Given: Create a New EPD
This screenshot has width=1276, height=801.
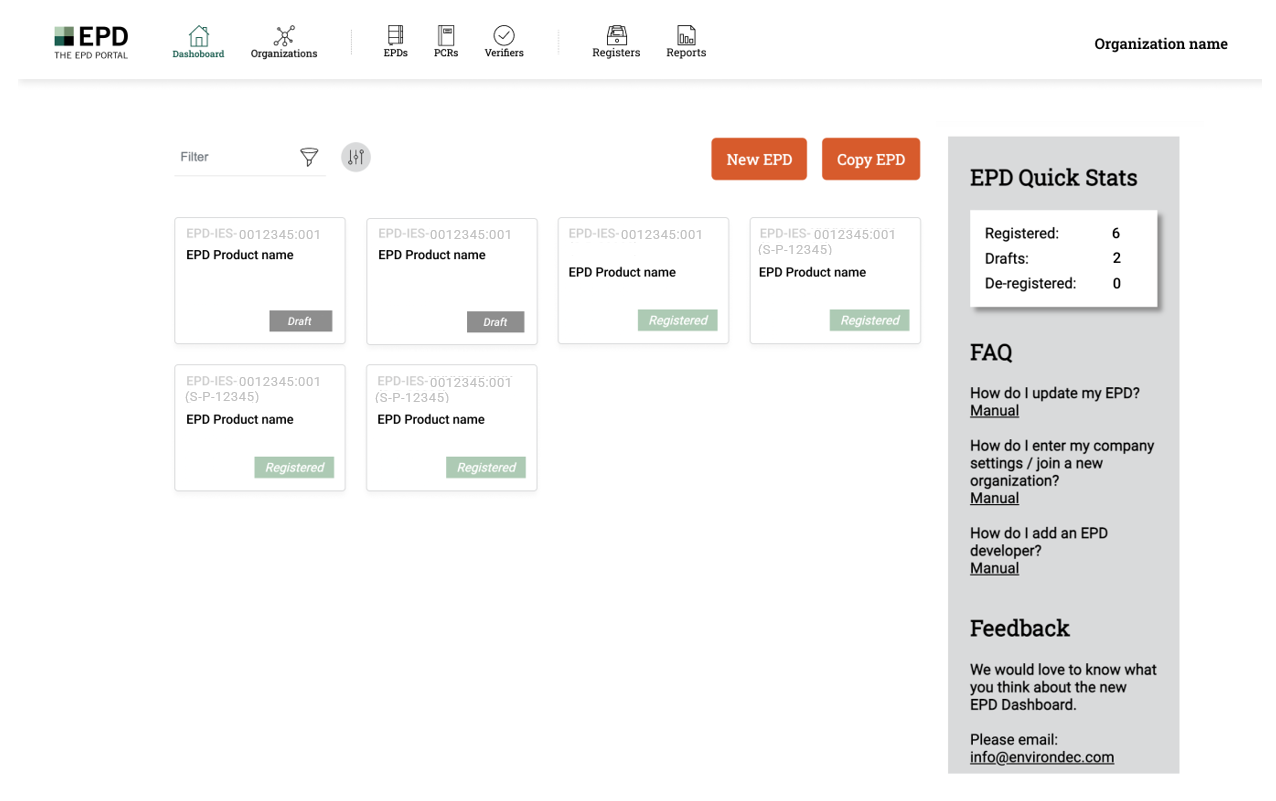Looking at the screenshot, I should [x=759, y=159].
